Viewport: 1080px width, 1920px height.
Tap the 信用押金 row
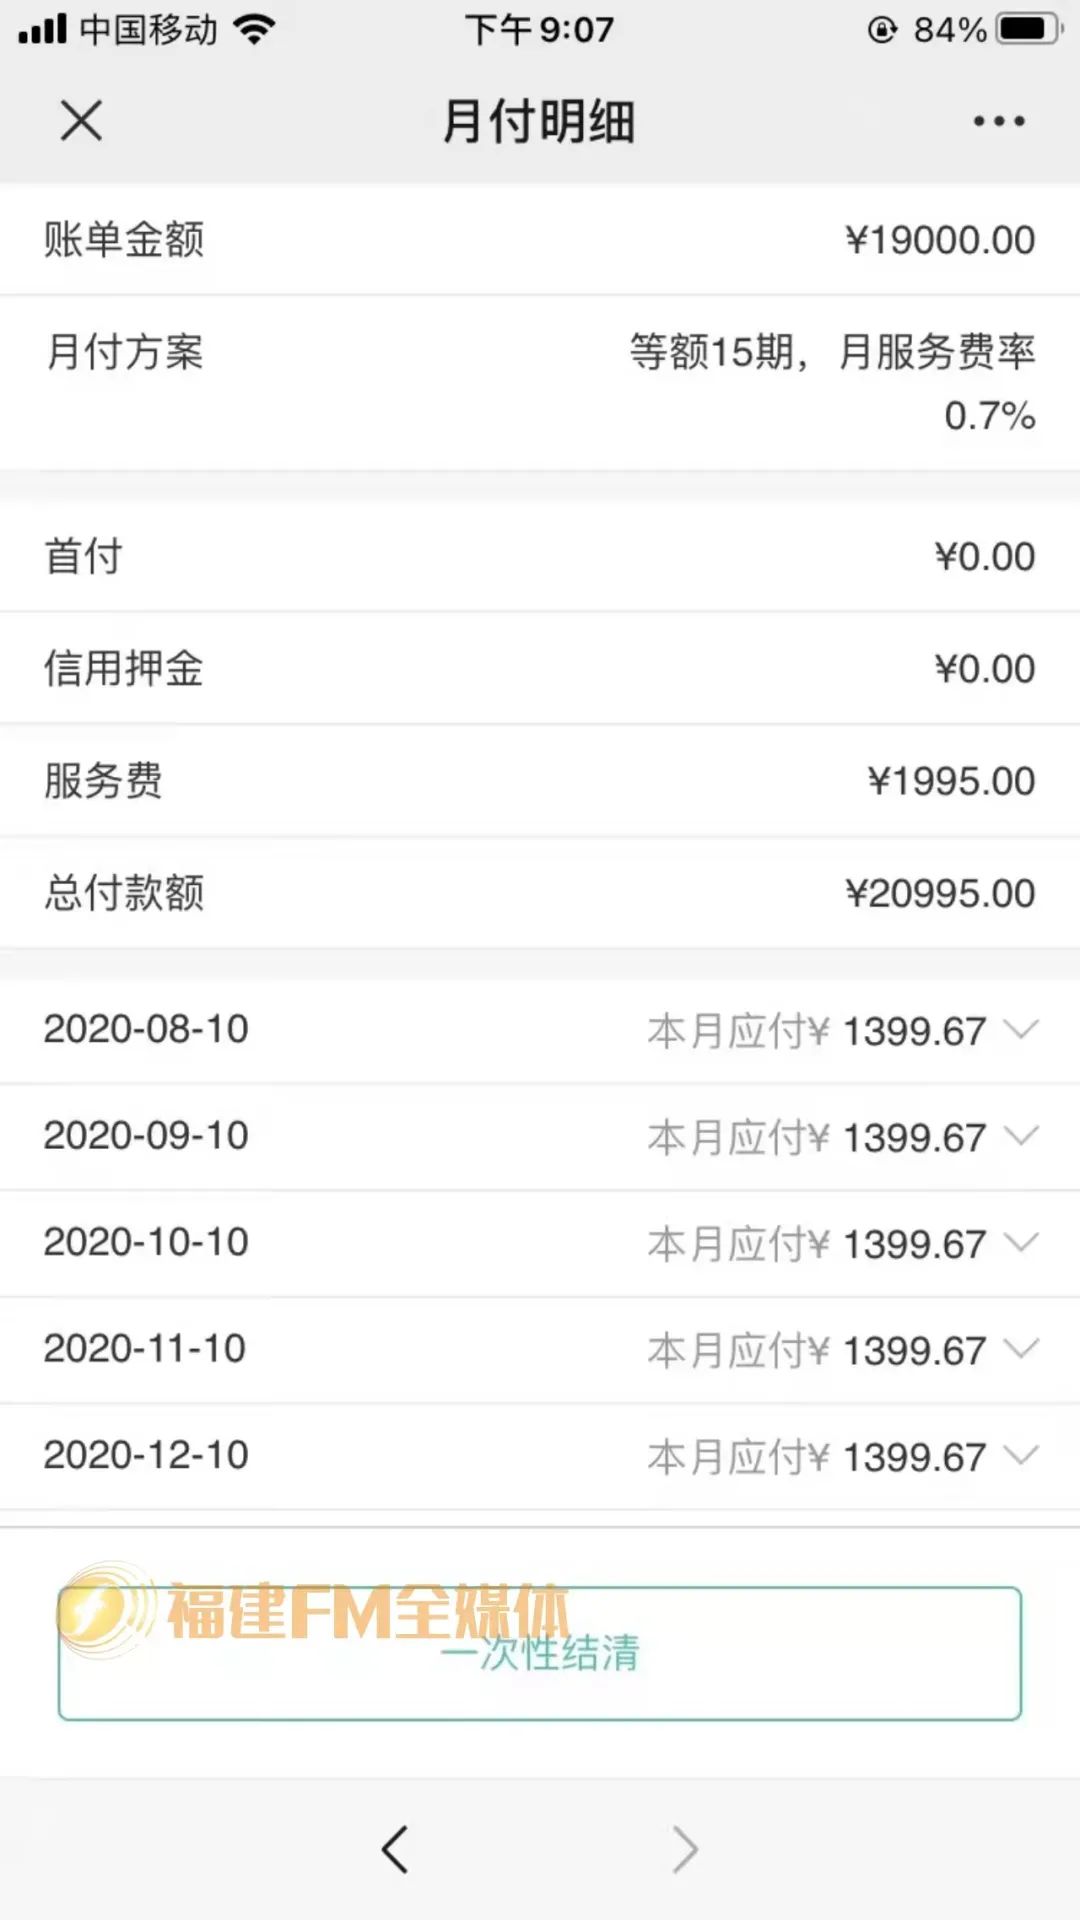(x=540, y=668)
